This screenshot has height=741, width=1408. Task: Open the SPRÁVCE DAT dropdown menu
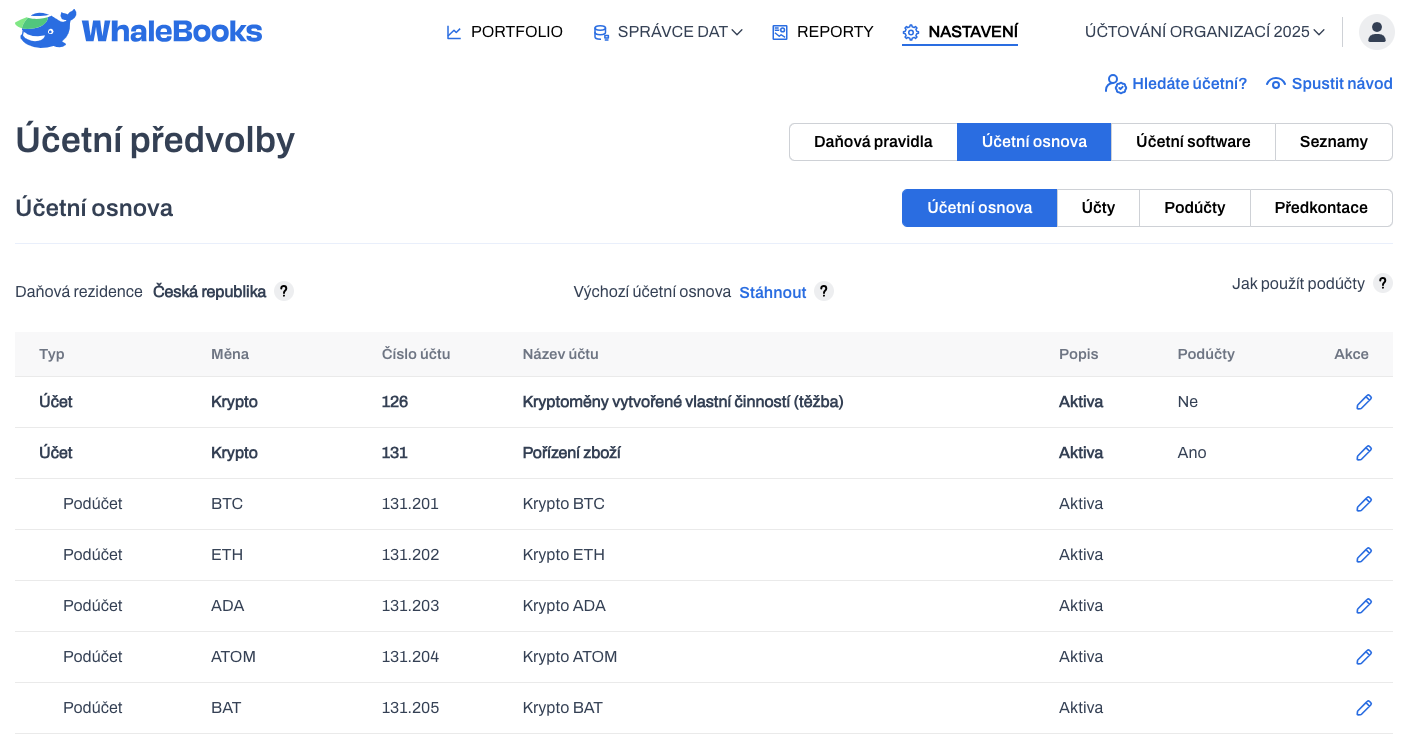pos(668,32)
